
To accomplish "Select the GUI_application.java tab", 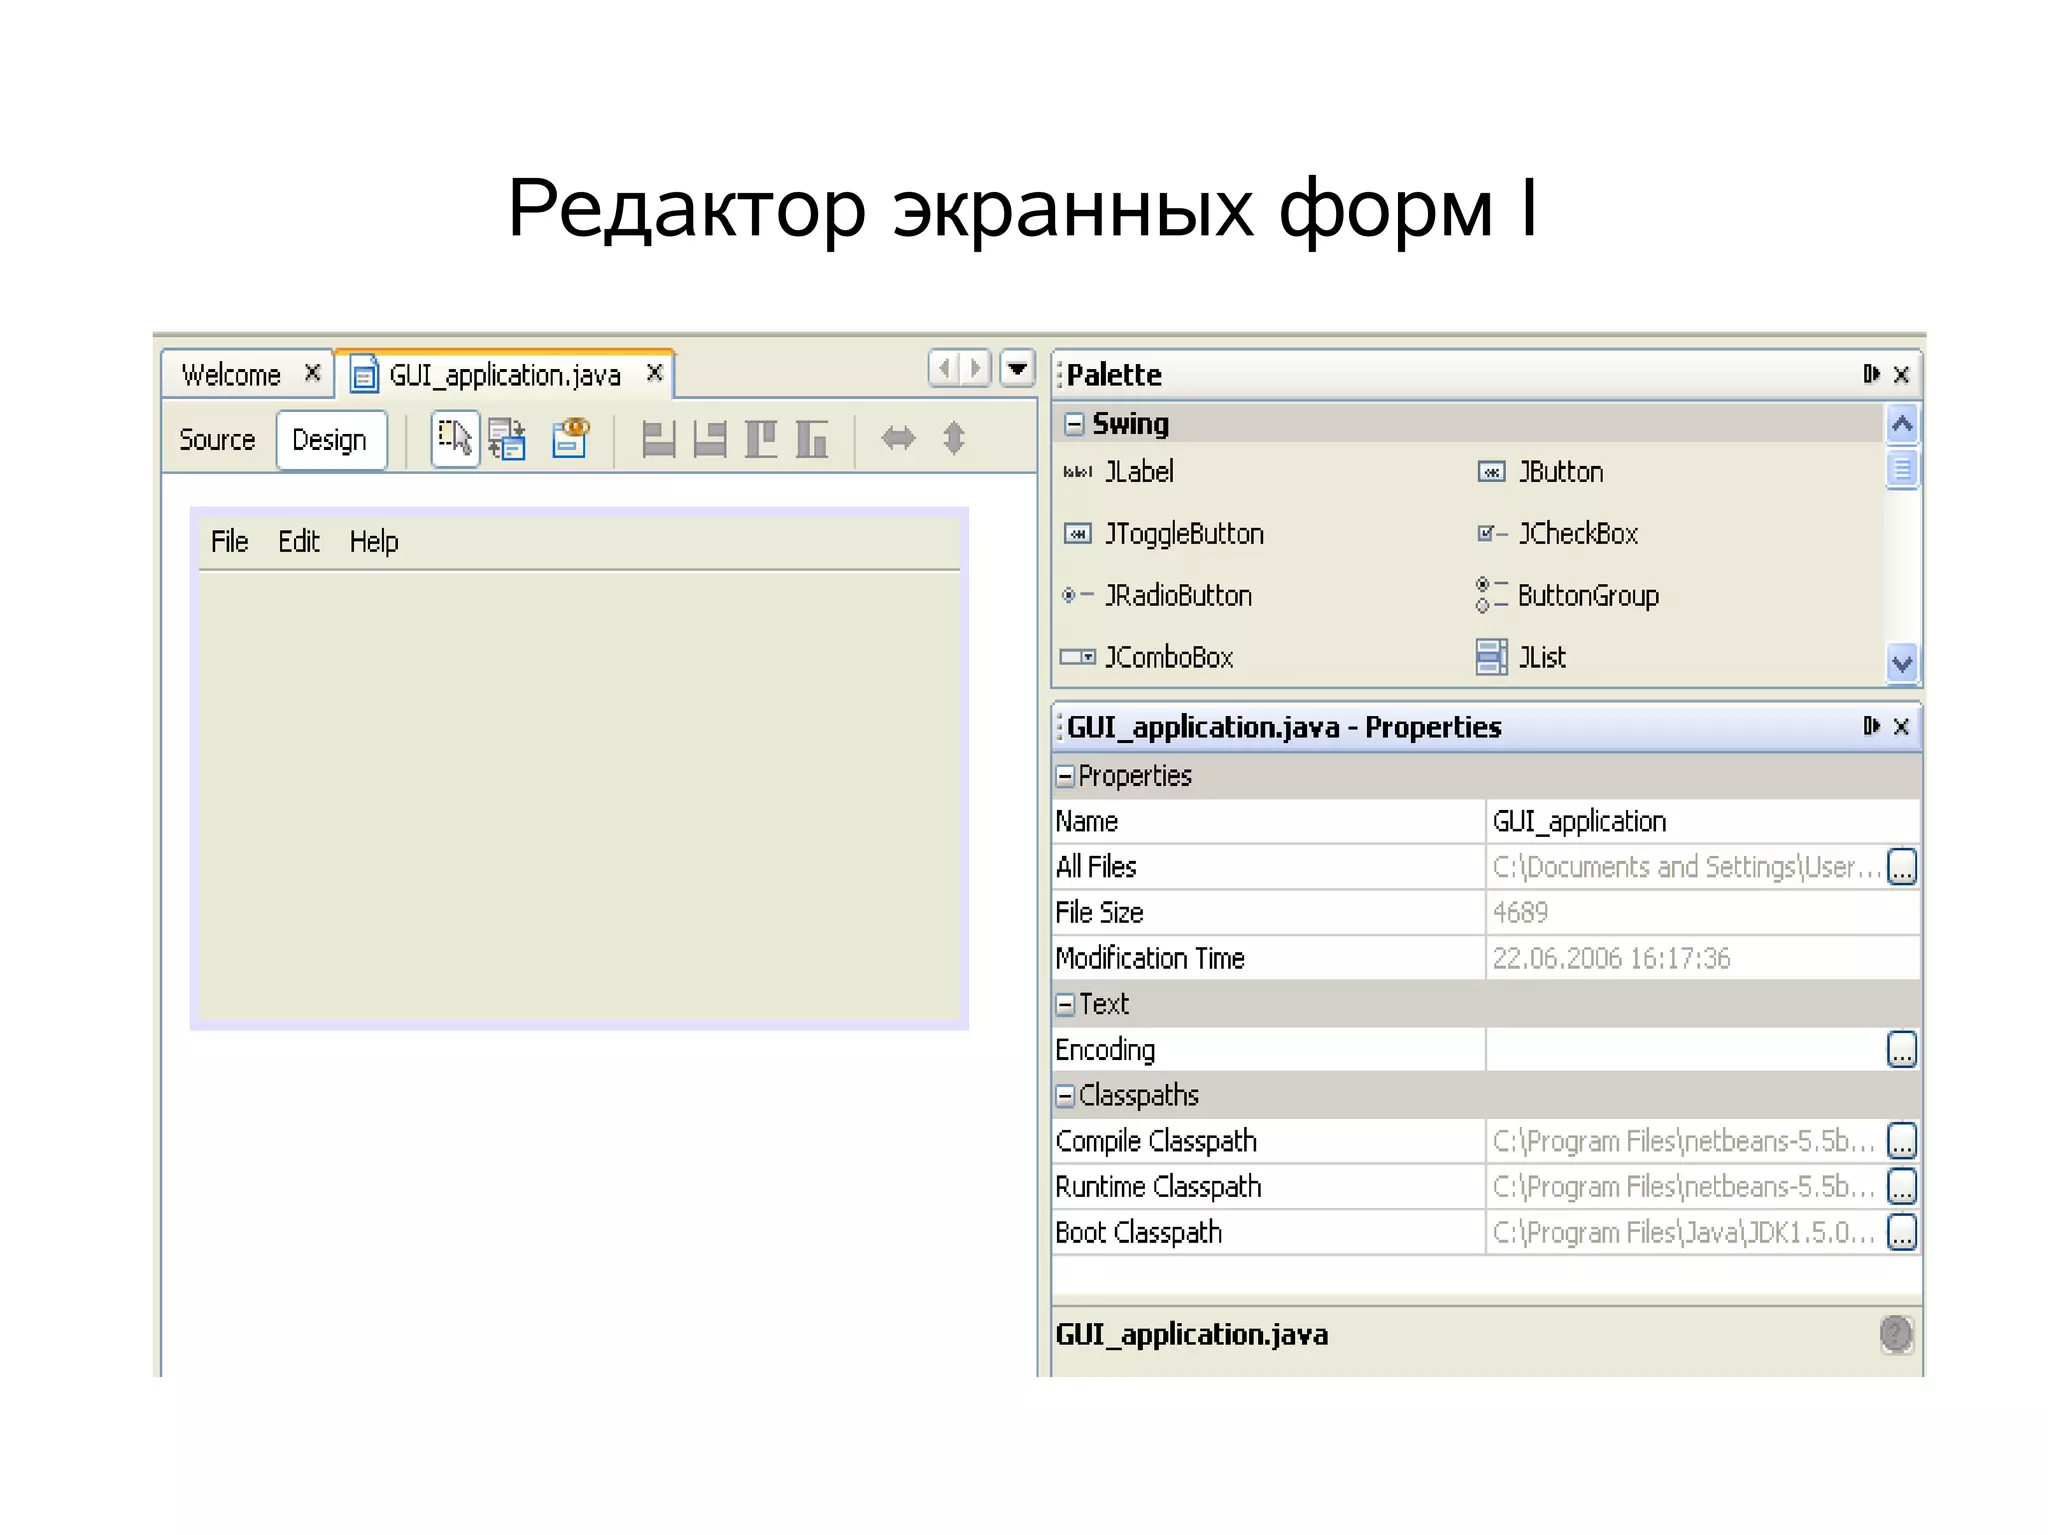I will [x=505, y=375].
